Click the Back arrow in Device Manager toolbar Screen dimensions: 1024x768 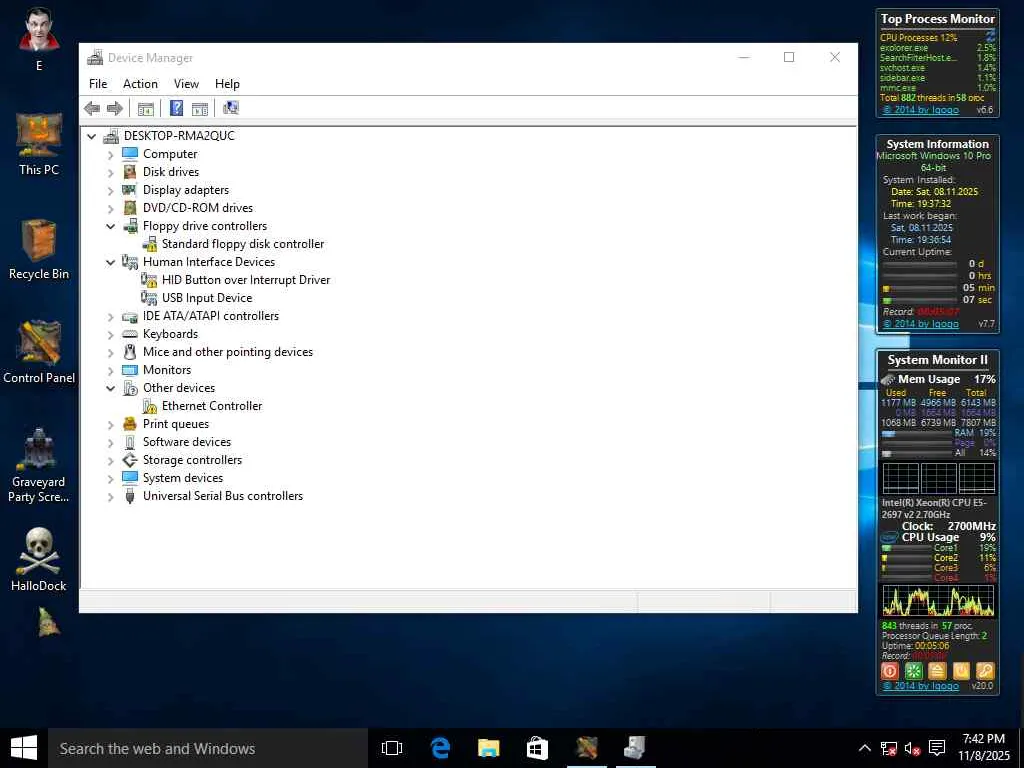(x=92, y=108)
